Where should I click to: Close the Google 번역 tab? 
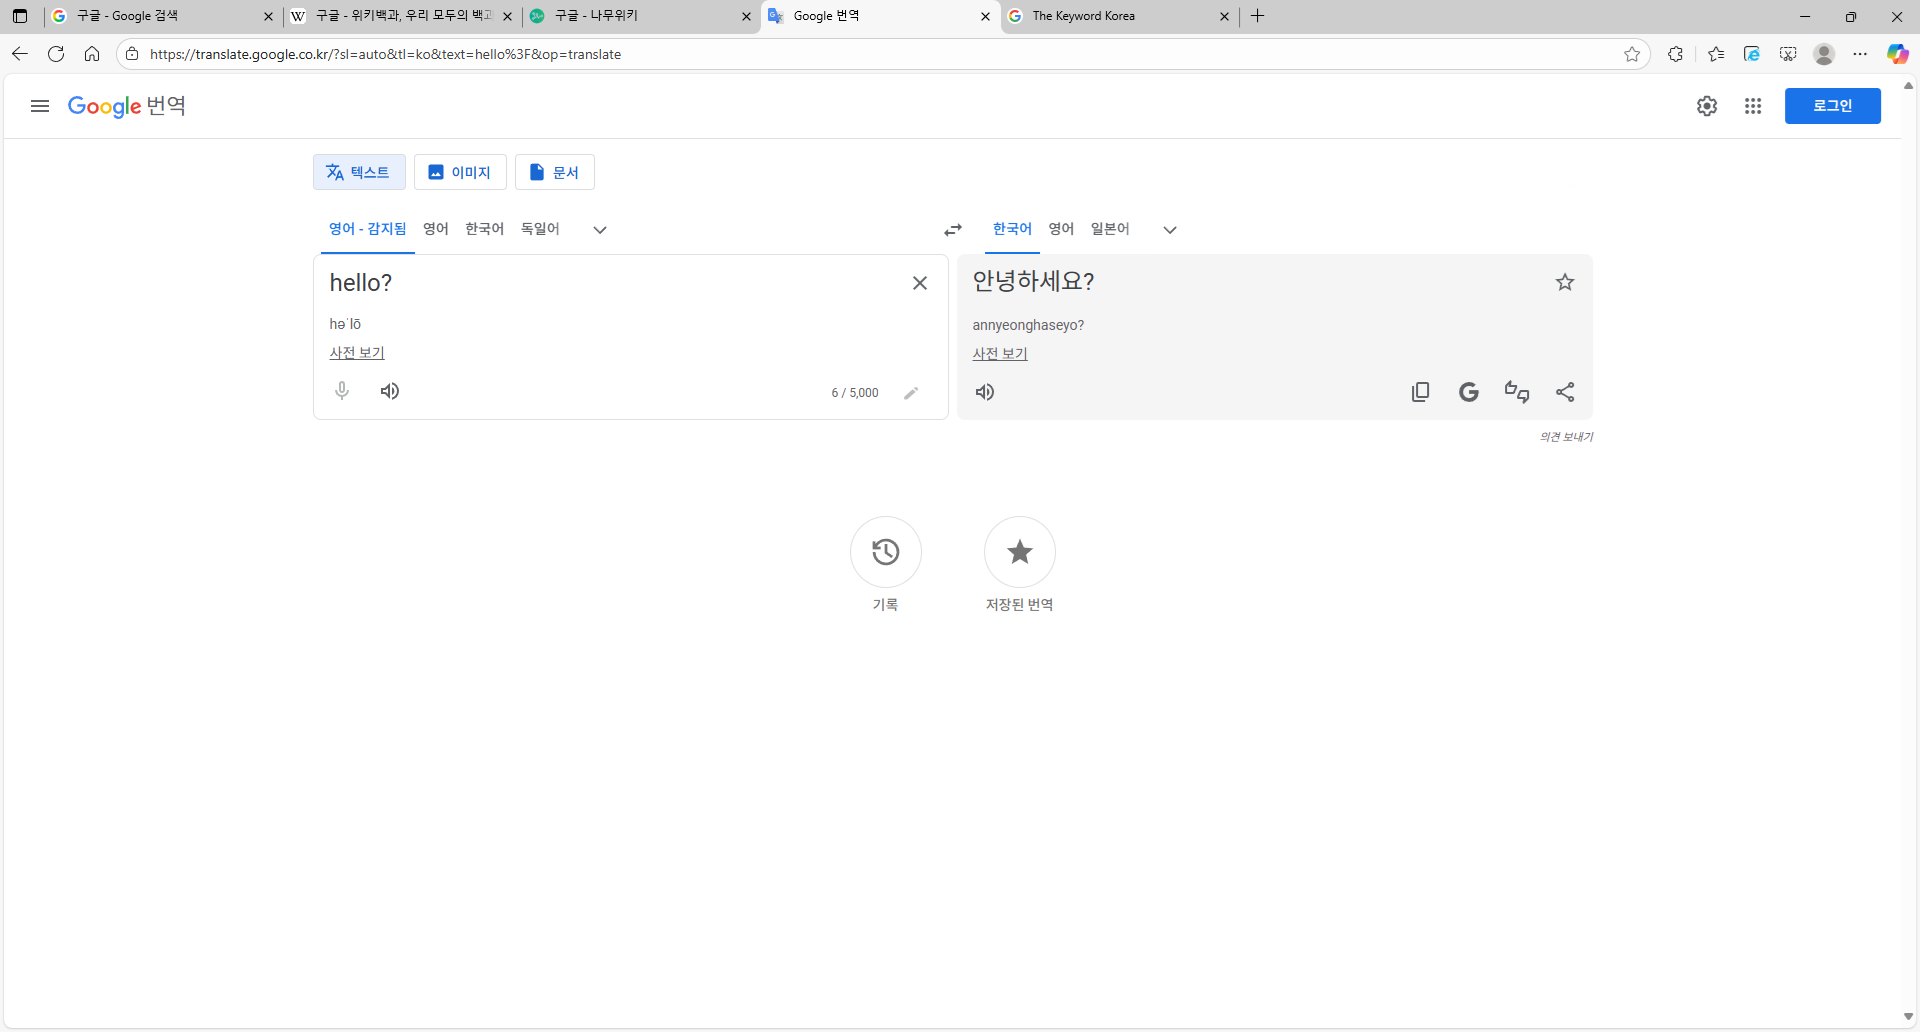(985, 16)
